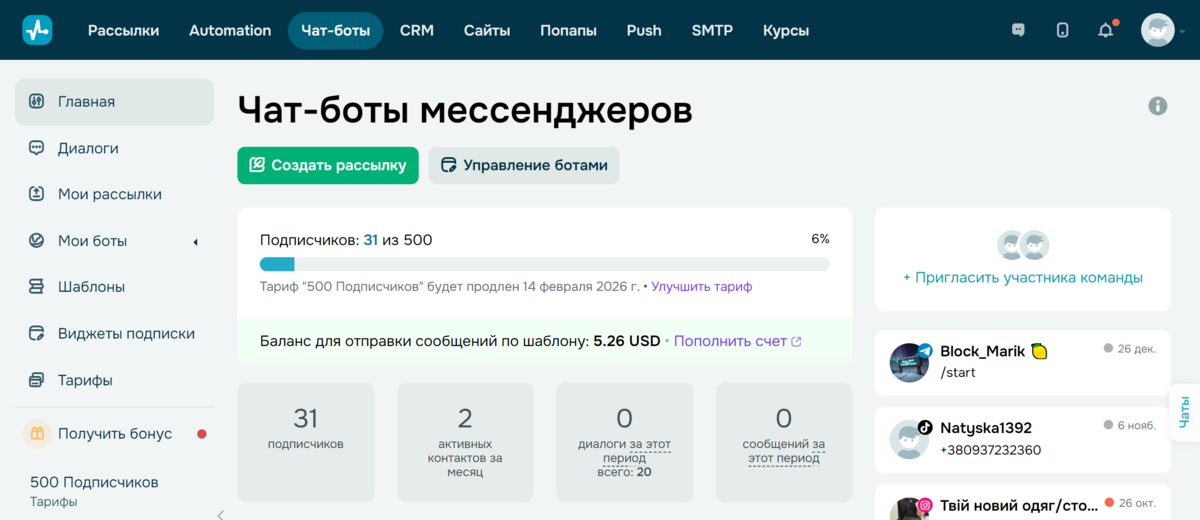This screenshot has width=1200, height=520.
Task: Click Получить бонус in the sidebar
Action: coord(114,434)
